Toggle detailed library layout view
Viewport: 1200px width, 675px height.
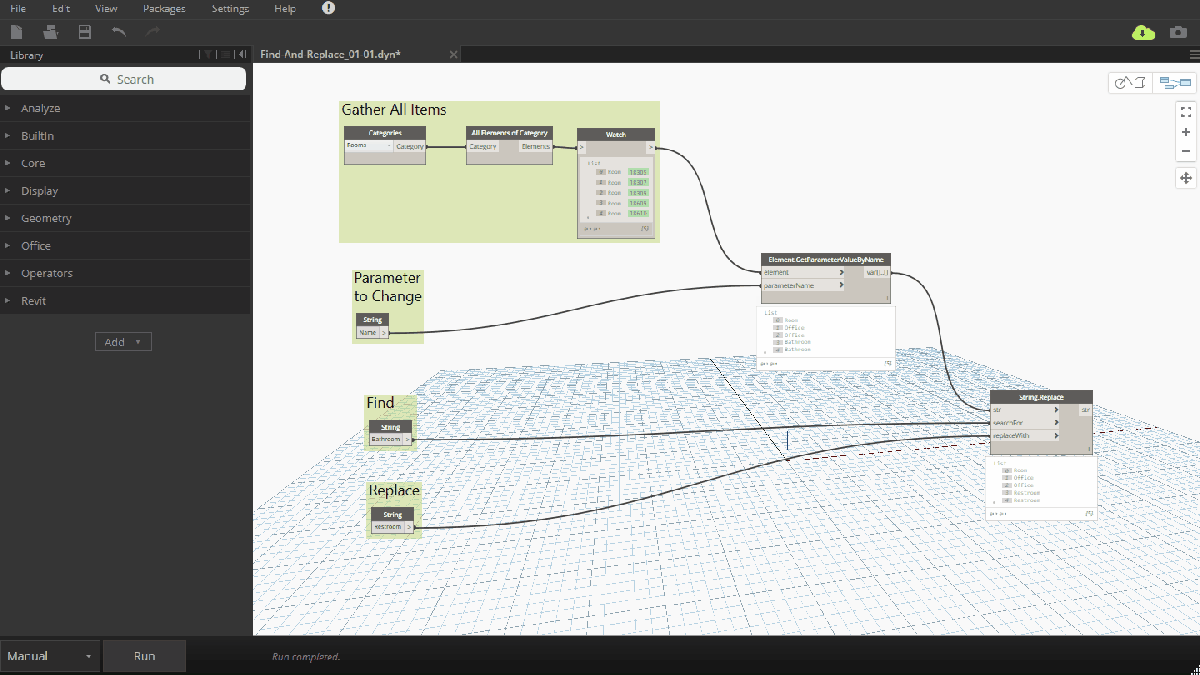(225, 54)
